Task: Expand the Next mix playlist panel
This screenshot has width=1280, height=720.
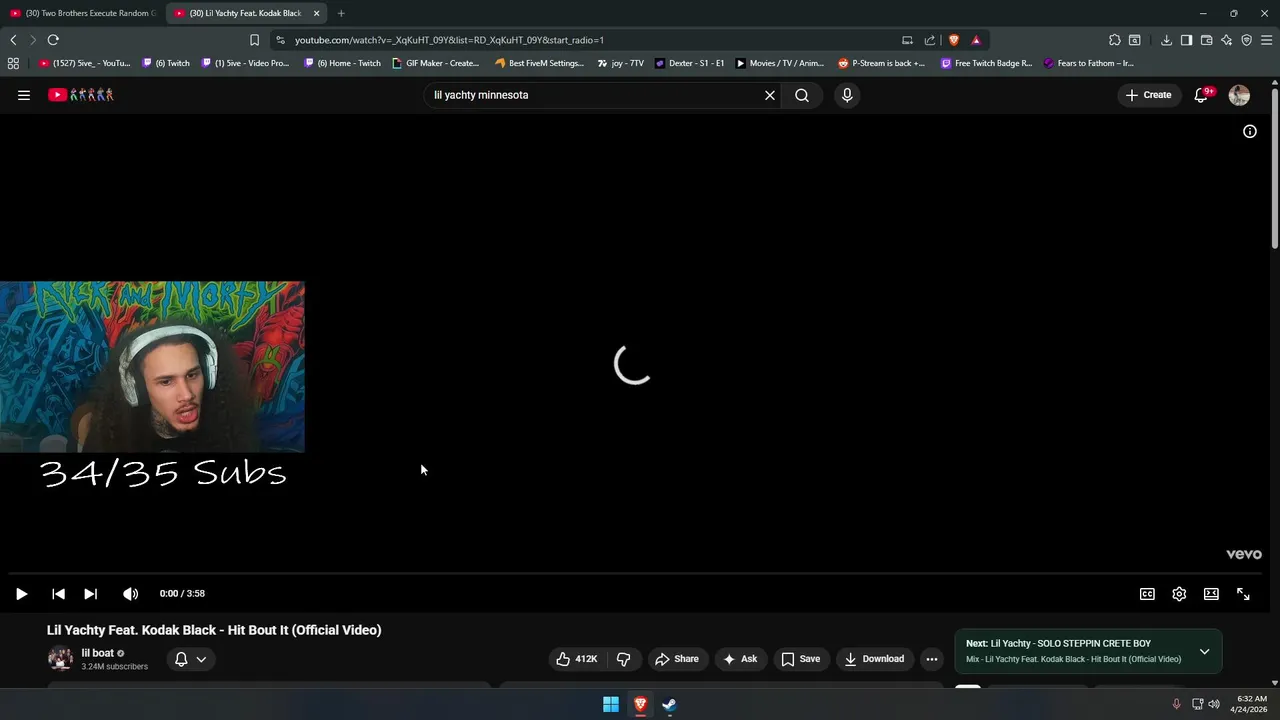Action: point(1204,651)
